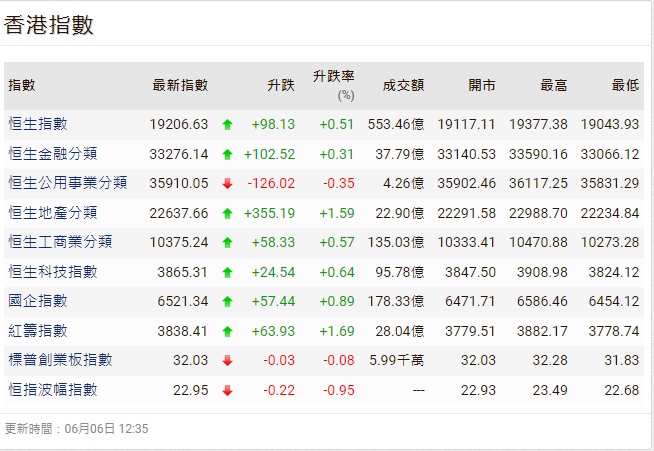This screenshot has width=654, height=451.
Task: Select the opening value 19117.11
Action: (x=466, y=124)
